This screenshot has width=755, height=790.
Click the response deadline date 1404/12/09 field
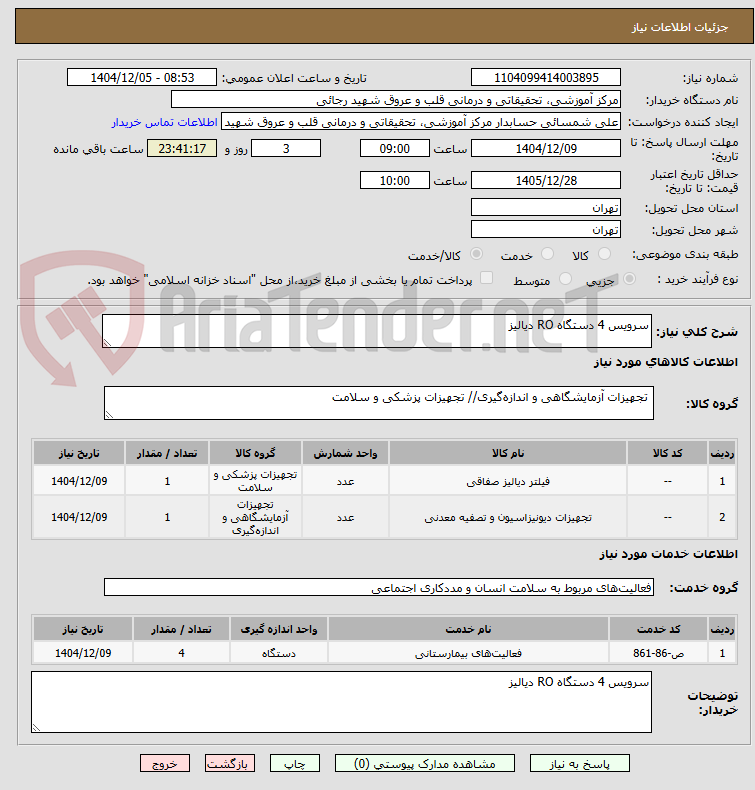coord(545,148)
